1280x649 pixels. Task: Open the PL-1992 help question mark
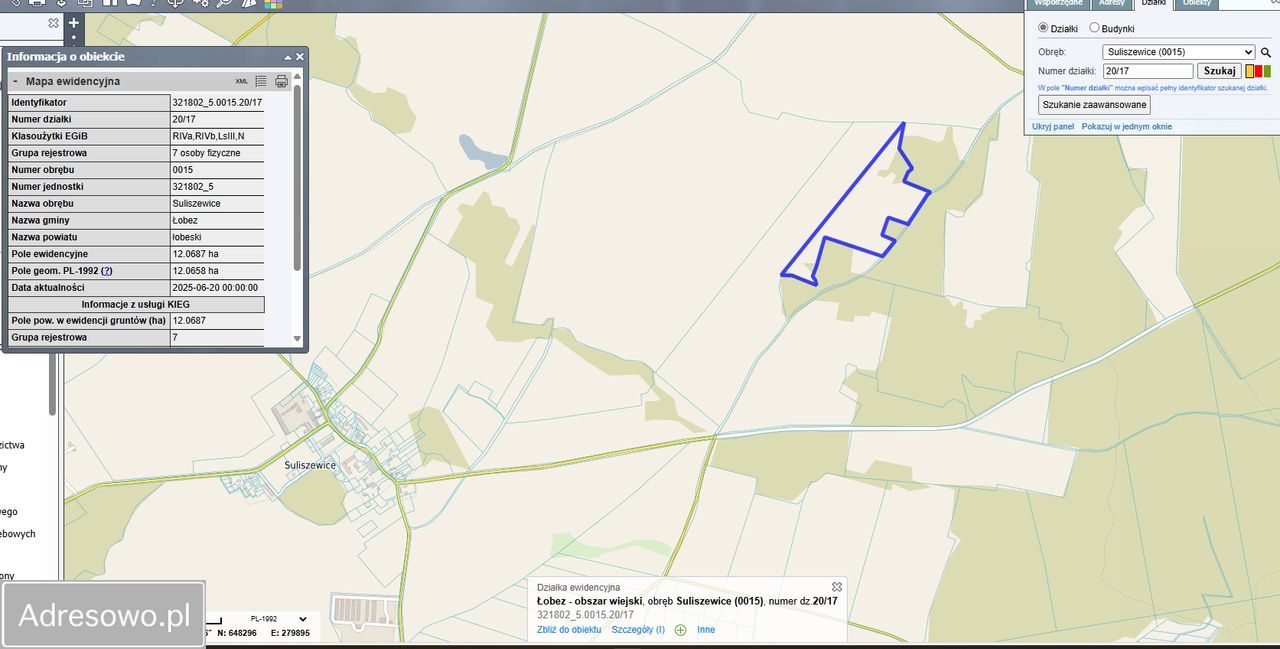click(107, 271)
